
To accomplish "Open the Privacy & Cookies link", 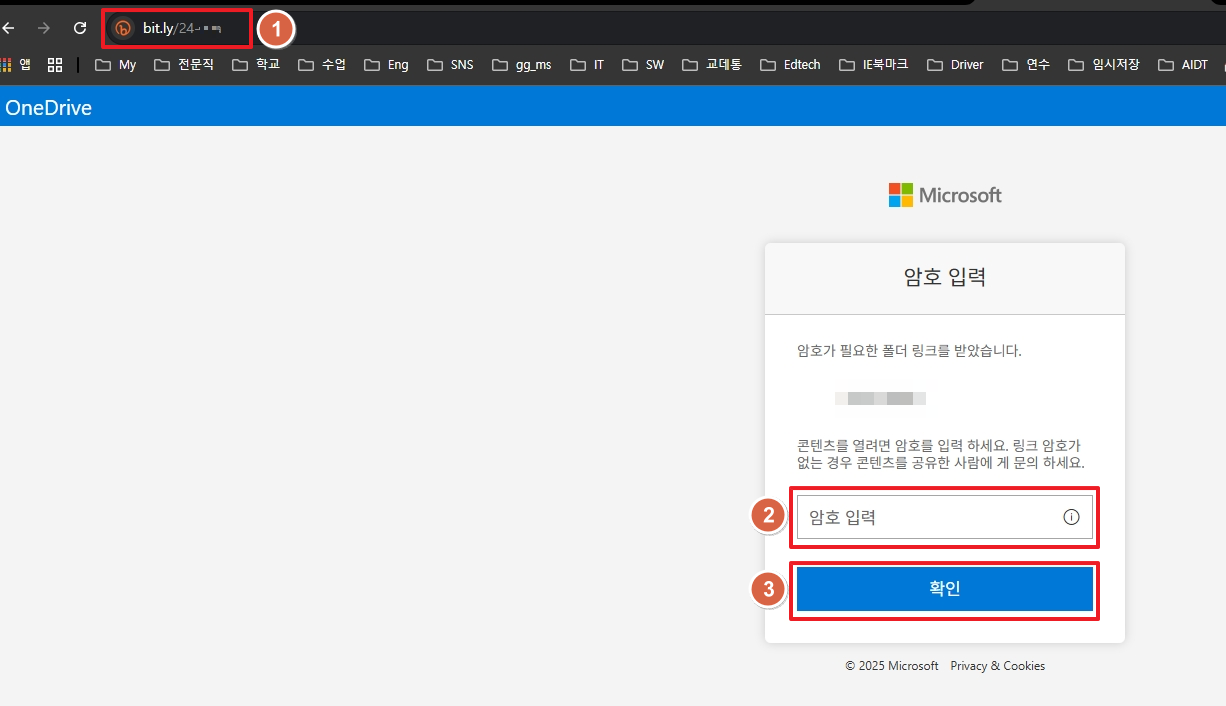I will [998, 666].
